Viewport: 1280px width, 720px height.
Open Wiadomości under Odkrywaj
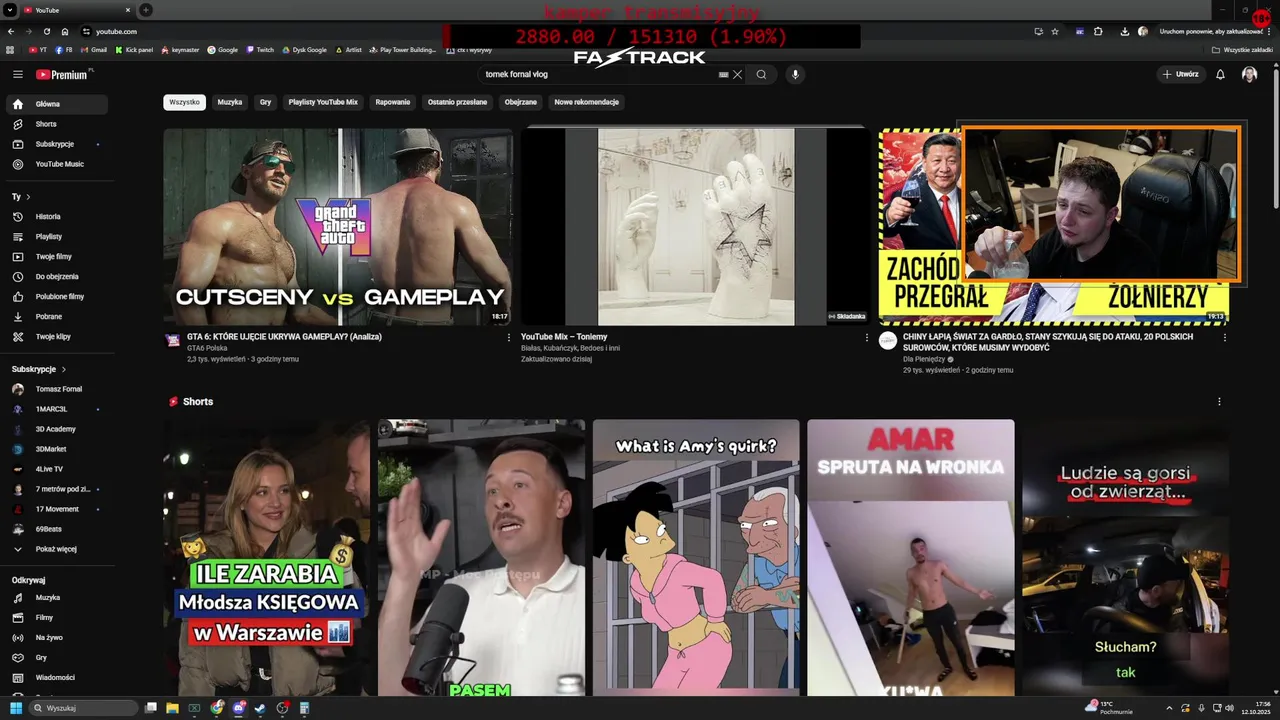56,677
